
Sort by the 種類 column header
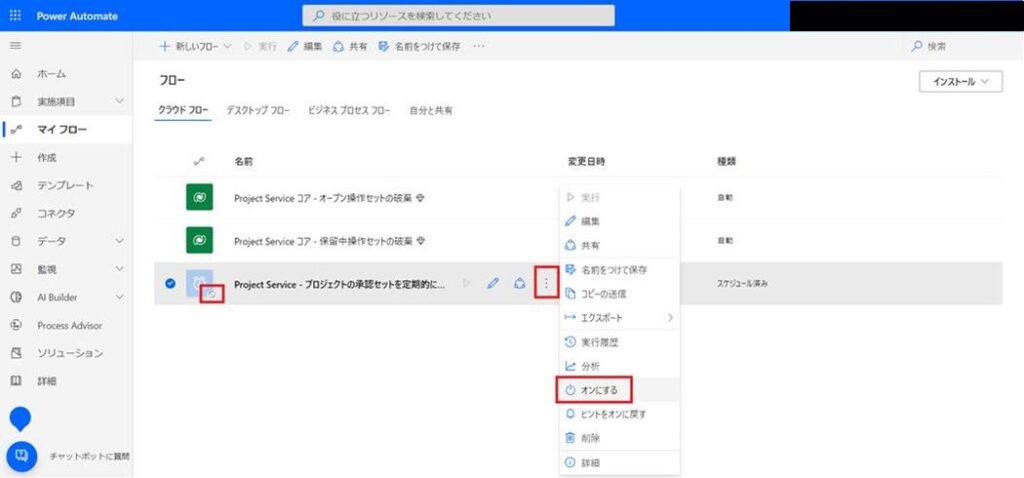pyautogui.click(x=726, y=161)
